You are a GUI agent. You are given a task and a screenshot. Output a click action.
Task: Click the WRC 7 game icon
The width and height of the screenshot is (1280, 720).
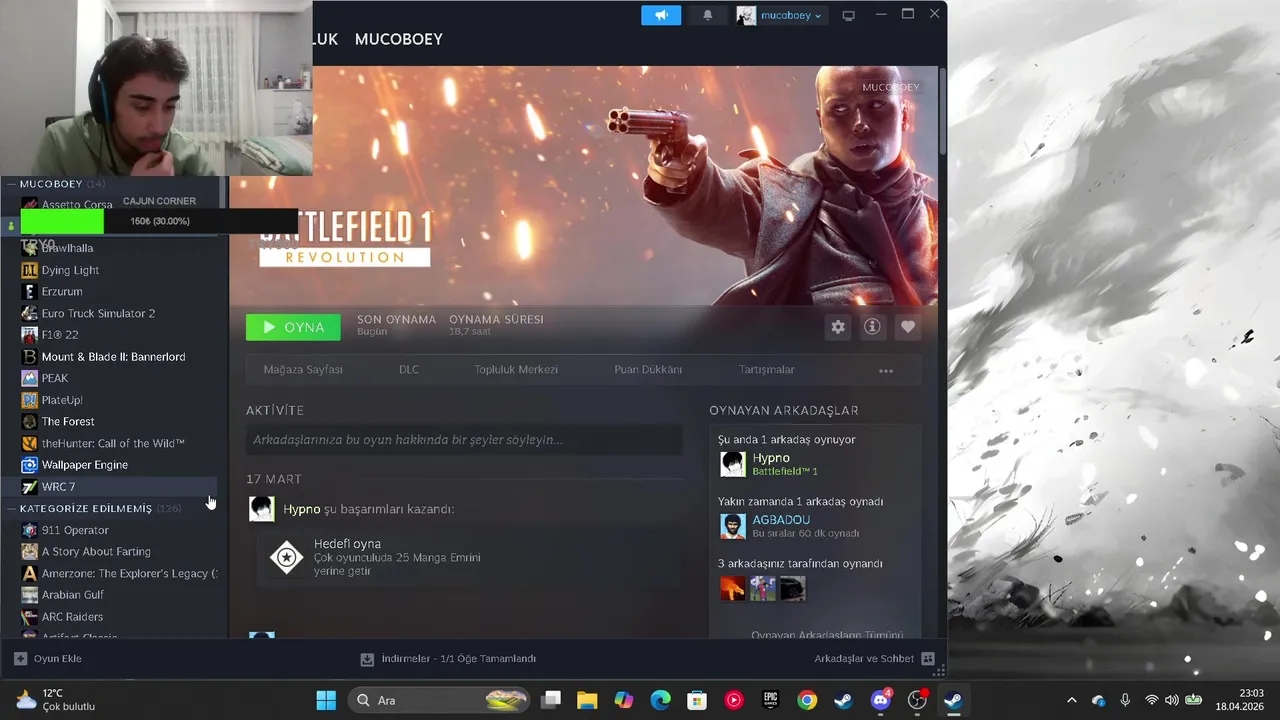coord(30,487)
